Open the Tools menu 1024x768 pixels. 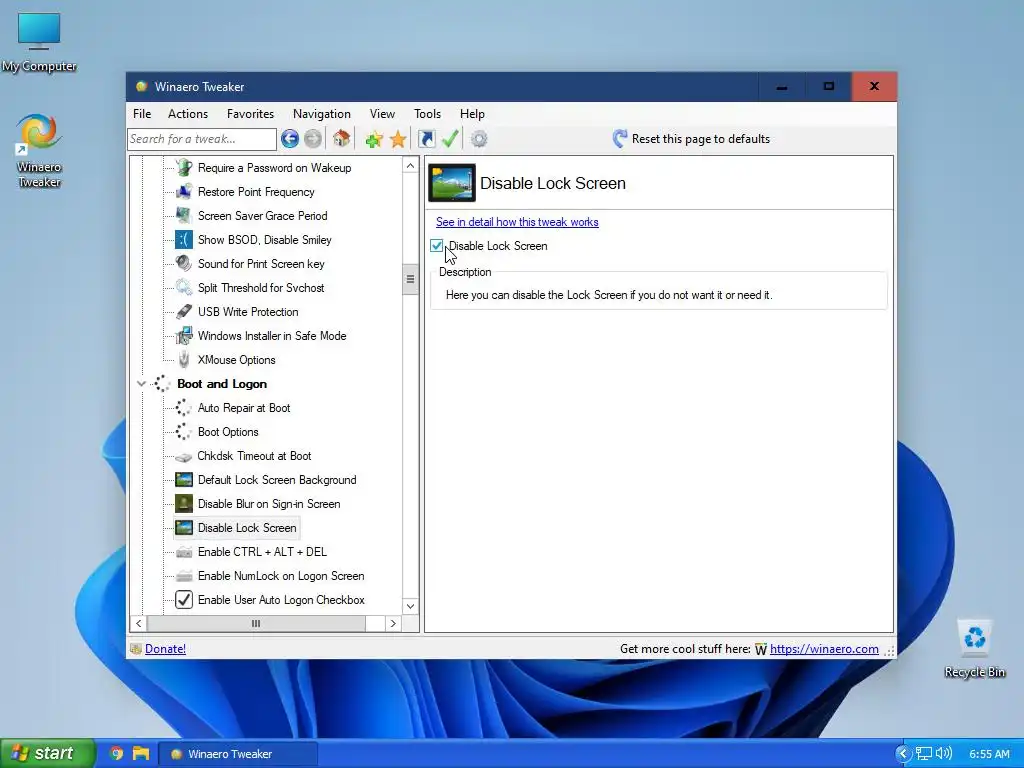point(427,114)
